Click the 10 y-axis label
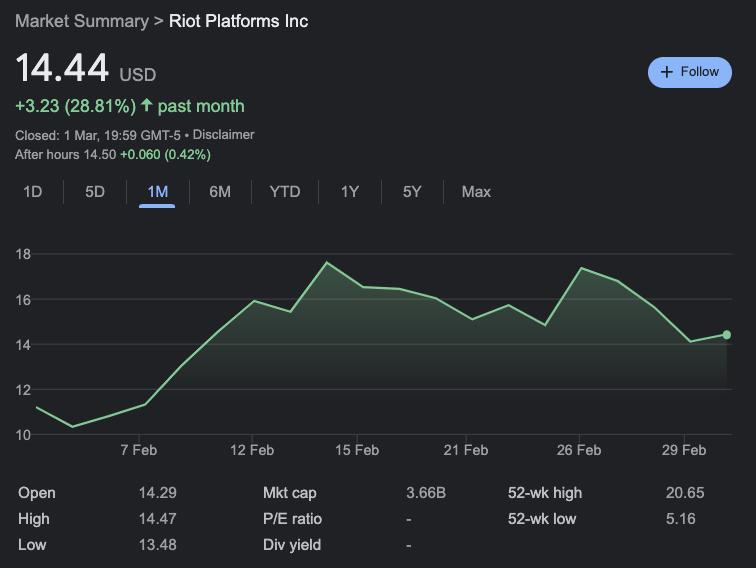The image size is (756, 568). [x=23, y=435]
